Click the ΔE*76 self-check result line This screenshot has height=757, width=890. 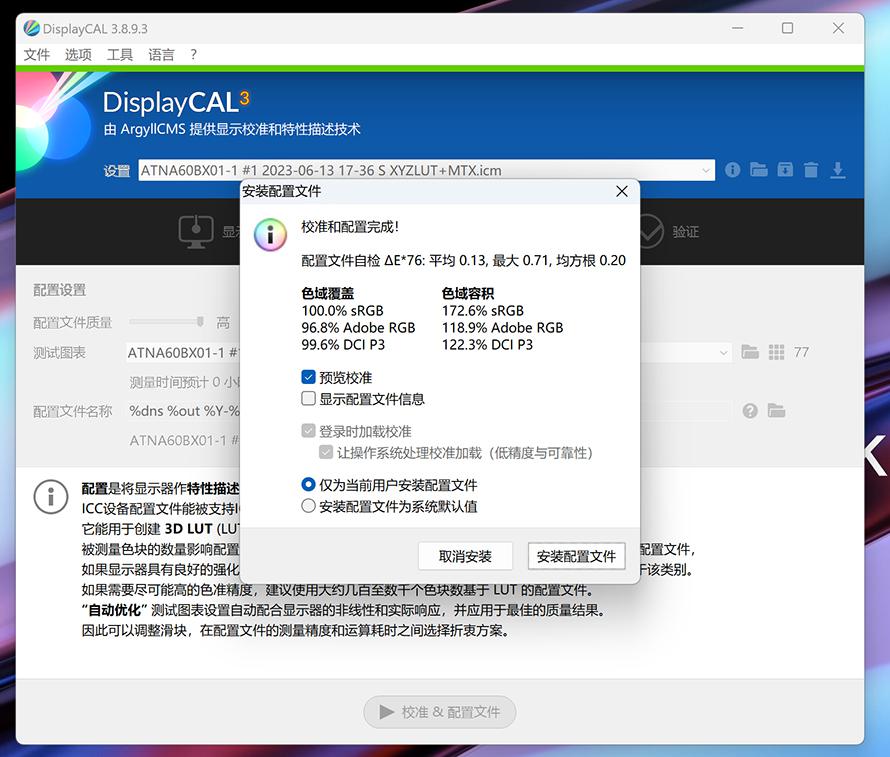click(463, 260)
